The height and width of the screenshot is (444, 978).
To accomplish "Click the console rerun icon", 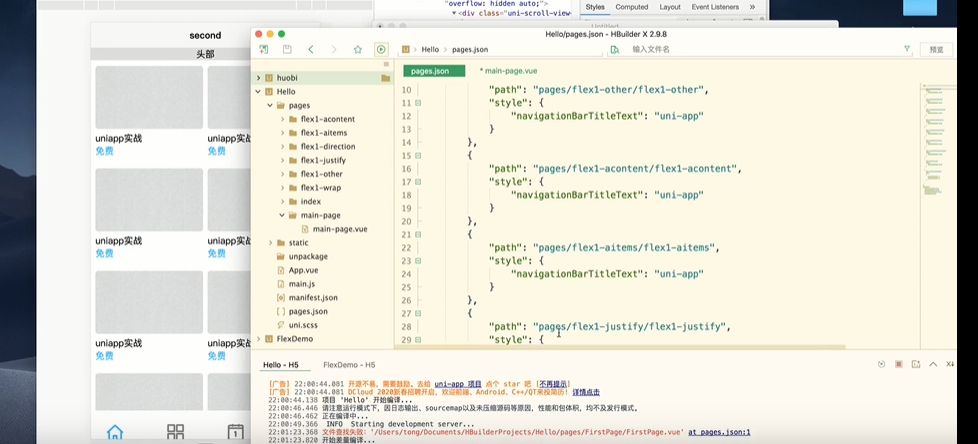I will pyautogui.click(x=881, y=364).
